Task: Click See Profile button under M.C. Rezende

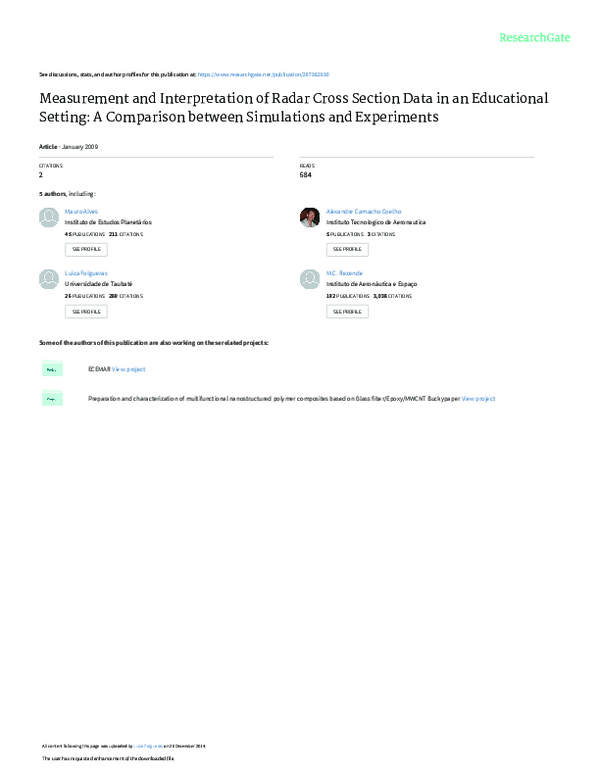Action: 347,311
